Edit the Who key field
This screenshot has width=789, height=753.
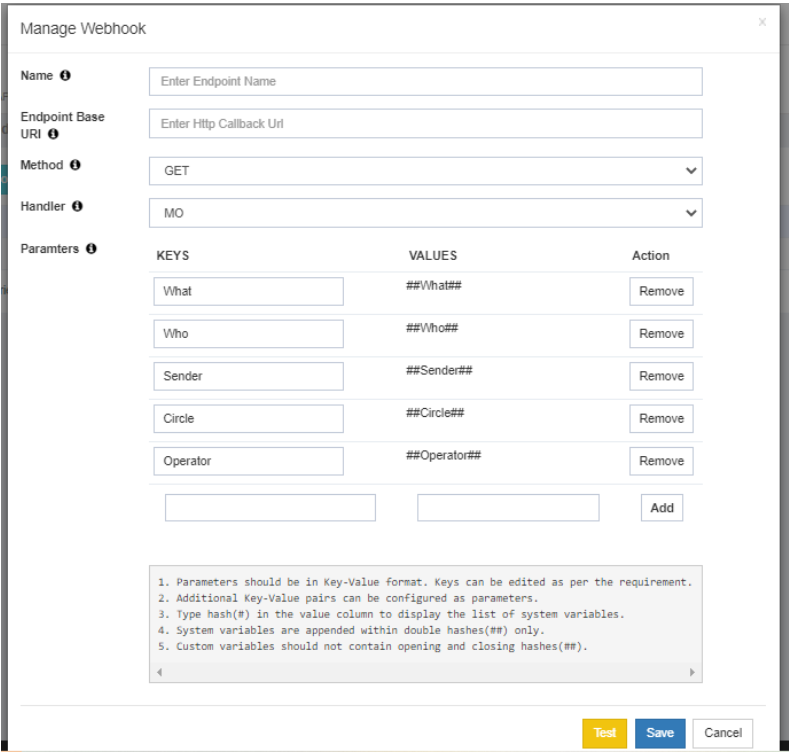(249, 334)
